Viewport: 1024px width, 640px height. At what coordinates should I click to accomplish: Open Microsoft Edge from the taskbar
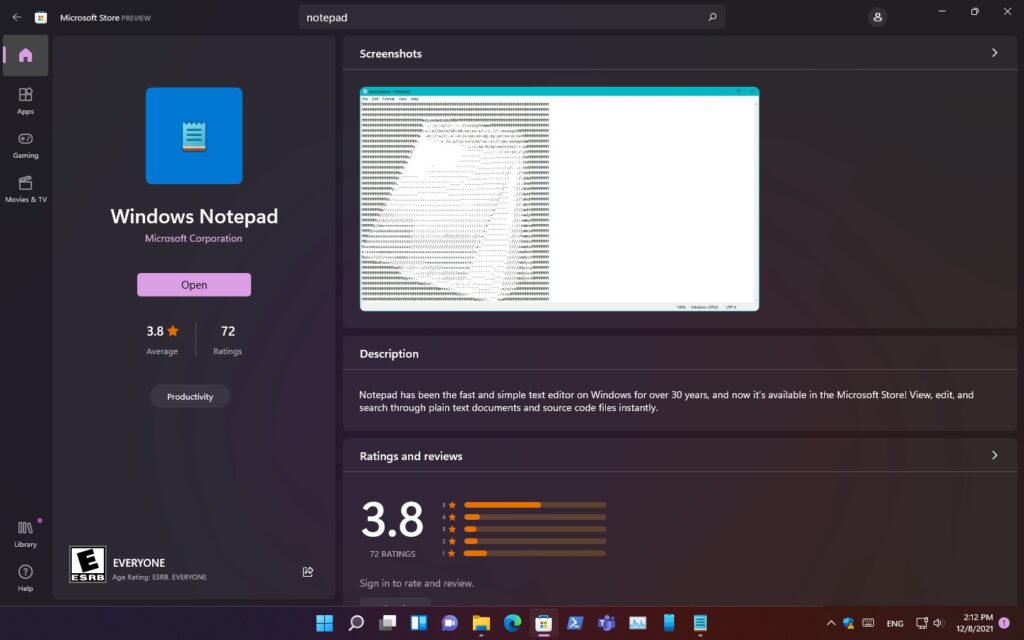[x=512, y=623]
